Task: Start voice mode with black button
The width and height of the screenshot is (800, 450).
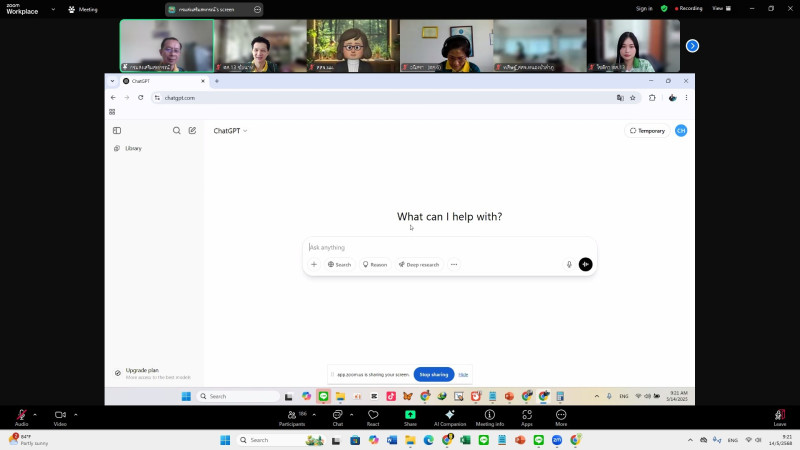Action: coord(585,264)
